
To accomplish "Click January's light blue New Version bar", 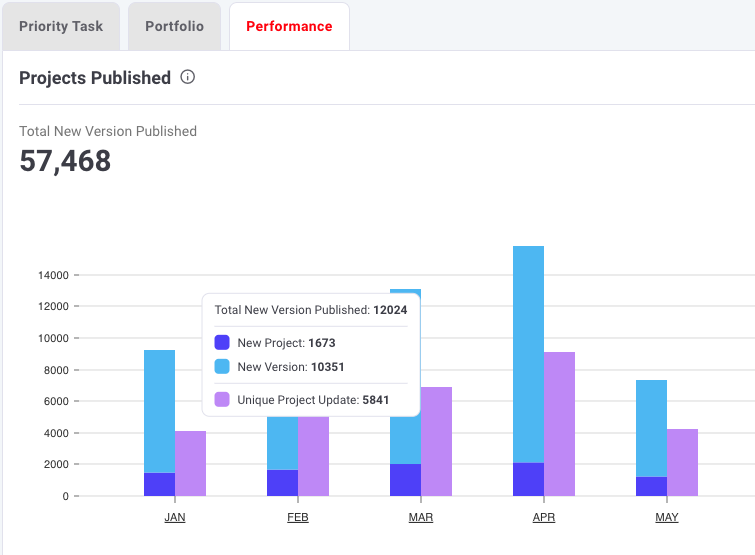I will point(160,410).
